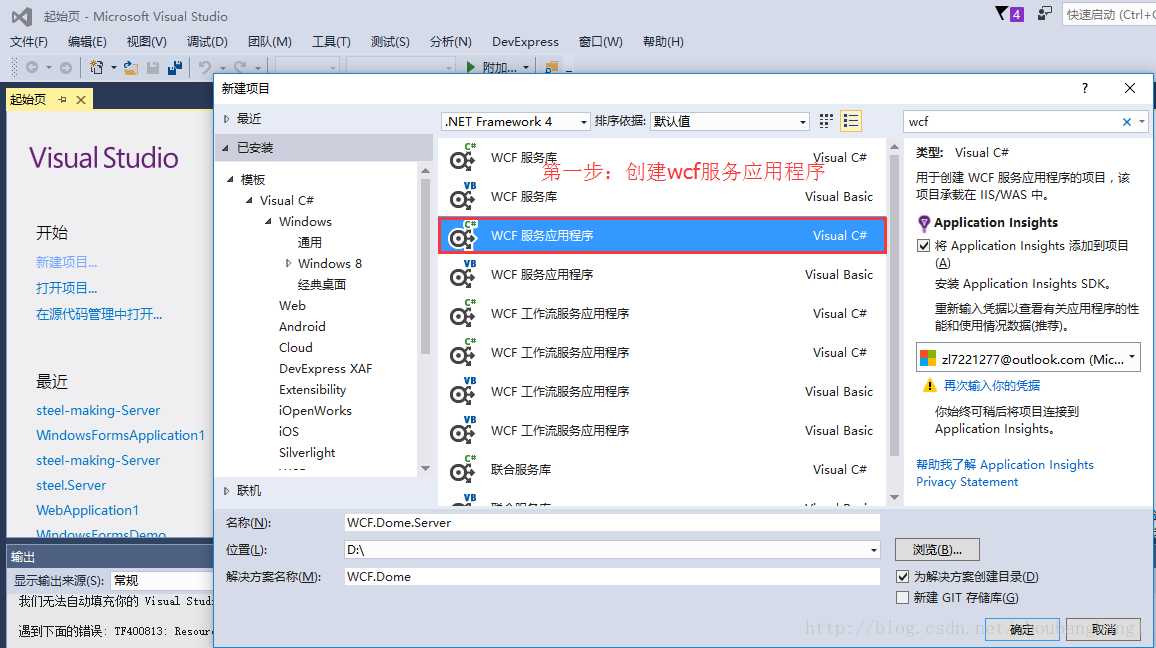Click the save toolbar icon
Screen dimensions: 1156x648
coord(153,67)
